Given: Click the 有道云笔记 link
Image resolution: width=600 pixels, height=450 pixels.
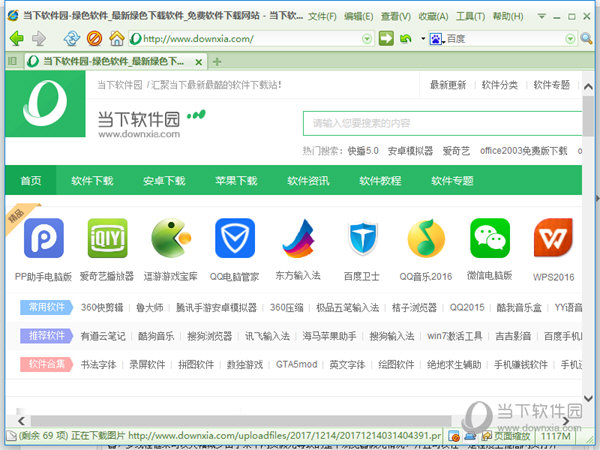Looking at the screenshot, I should 103,336.
